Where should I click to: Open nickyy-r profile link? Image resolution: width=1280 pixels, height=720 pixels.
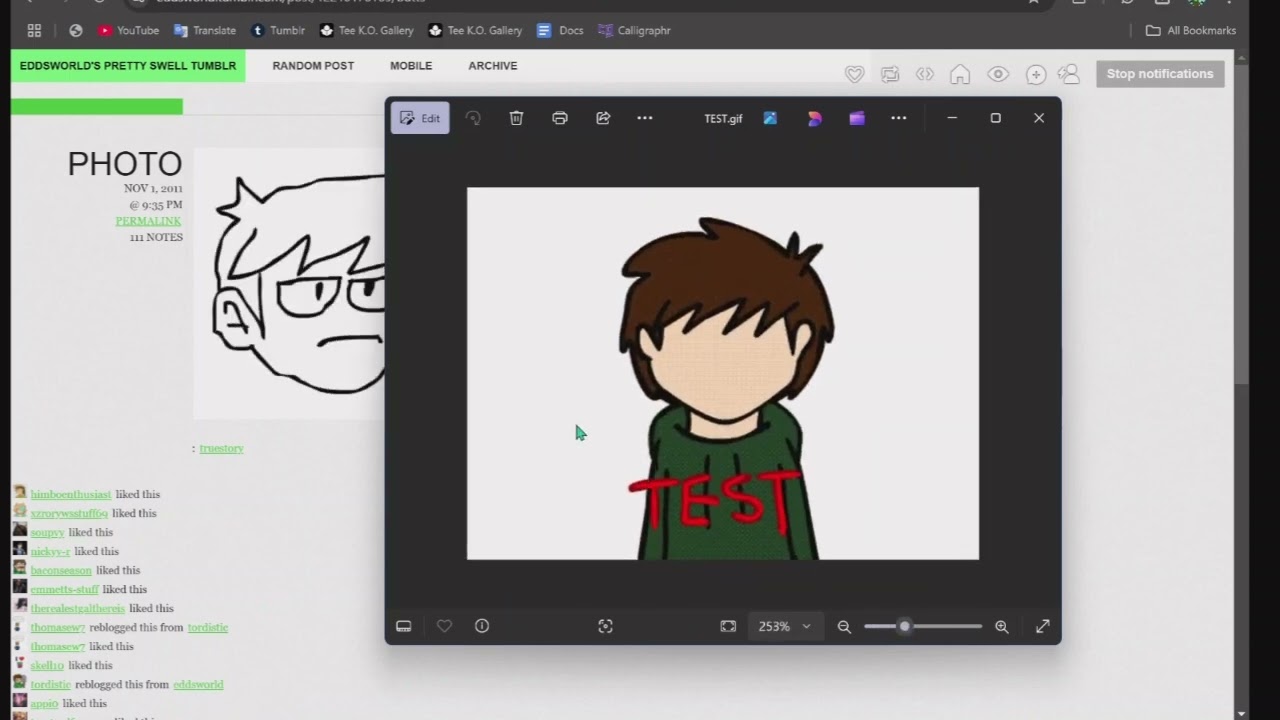[50, 551]
